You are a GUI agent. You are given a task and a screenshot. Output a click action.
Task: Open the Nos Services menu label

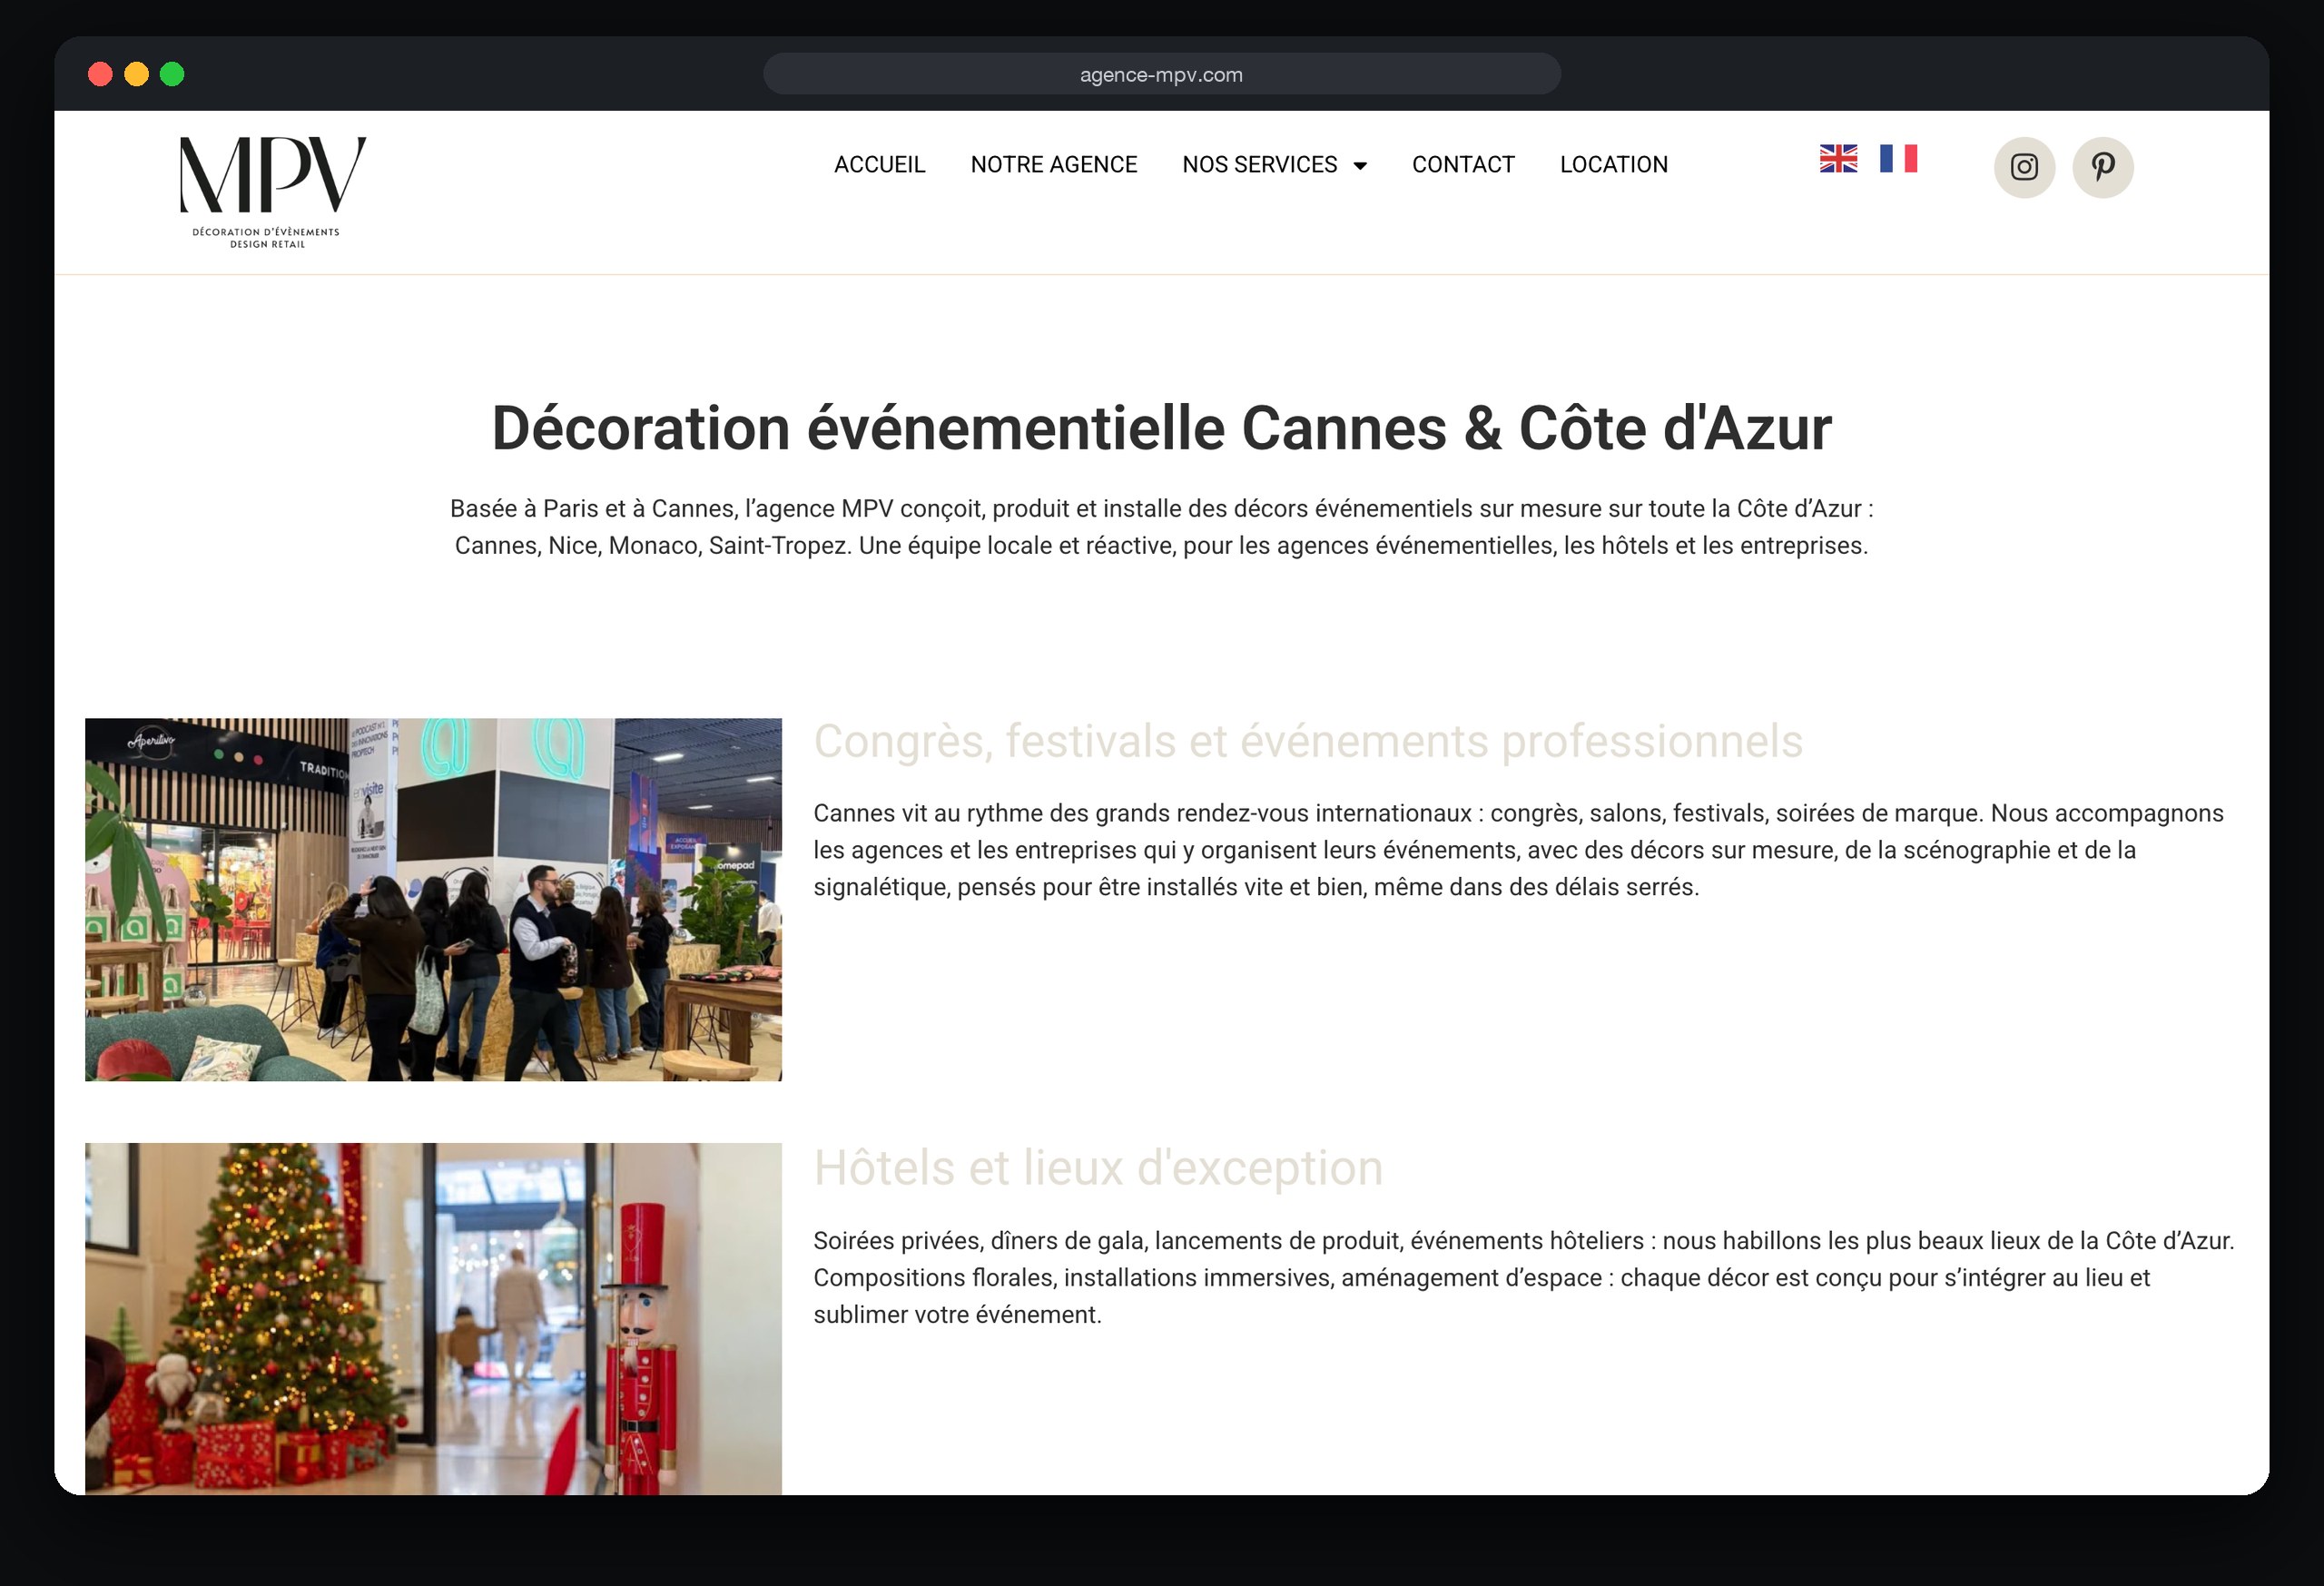click(x=1259, y=165)
